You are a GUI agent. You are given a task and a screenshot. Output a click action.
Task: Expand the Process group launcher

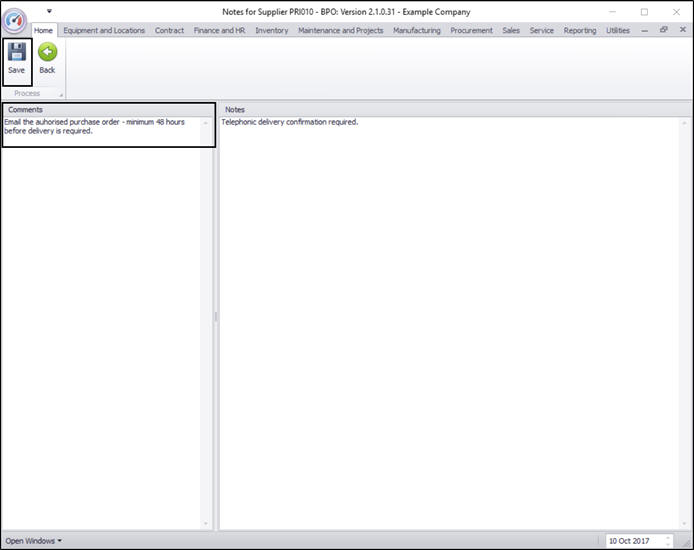pos(61,95)
